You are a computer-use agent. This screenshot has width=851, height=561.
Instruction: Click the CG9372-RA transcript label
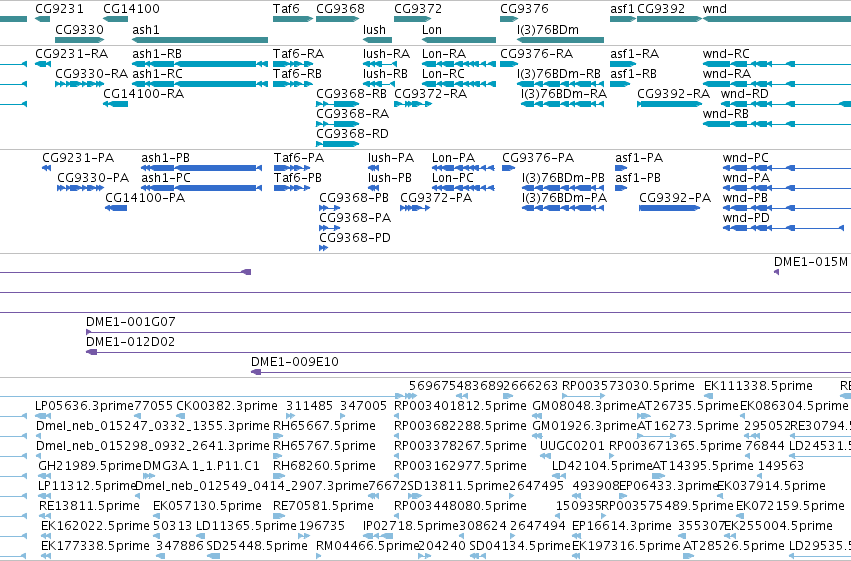430,93
